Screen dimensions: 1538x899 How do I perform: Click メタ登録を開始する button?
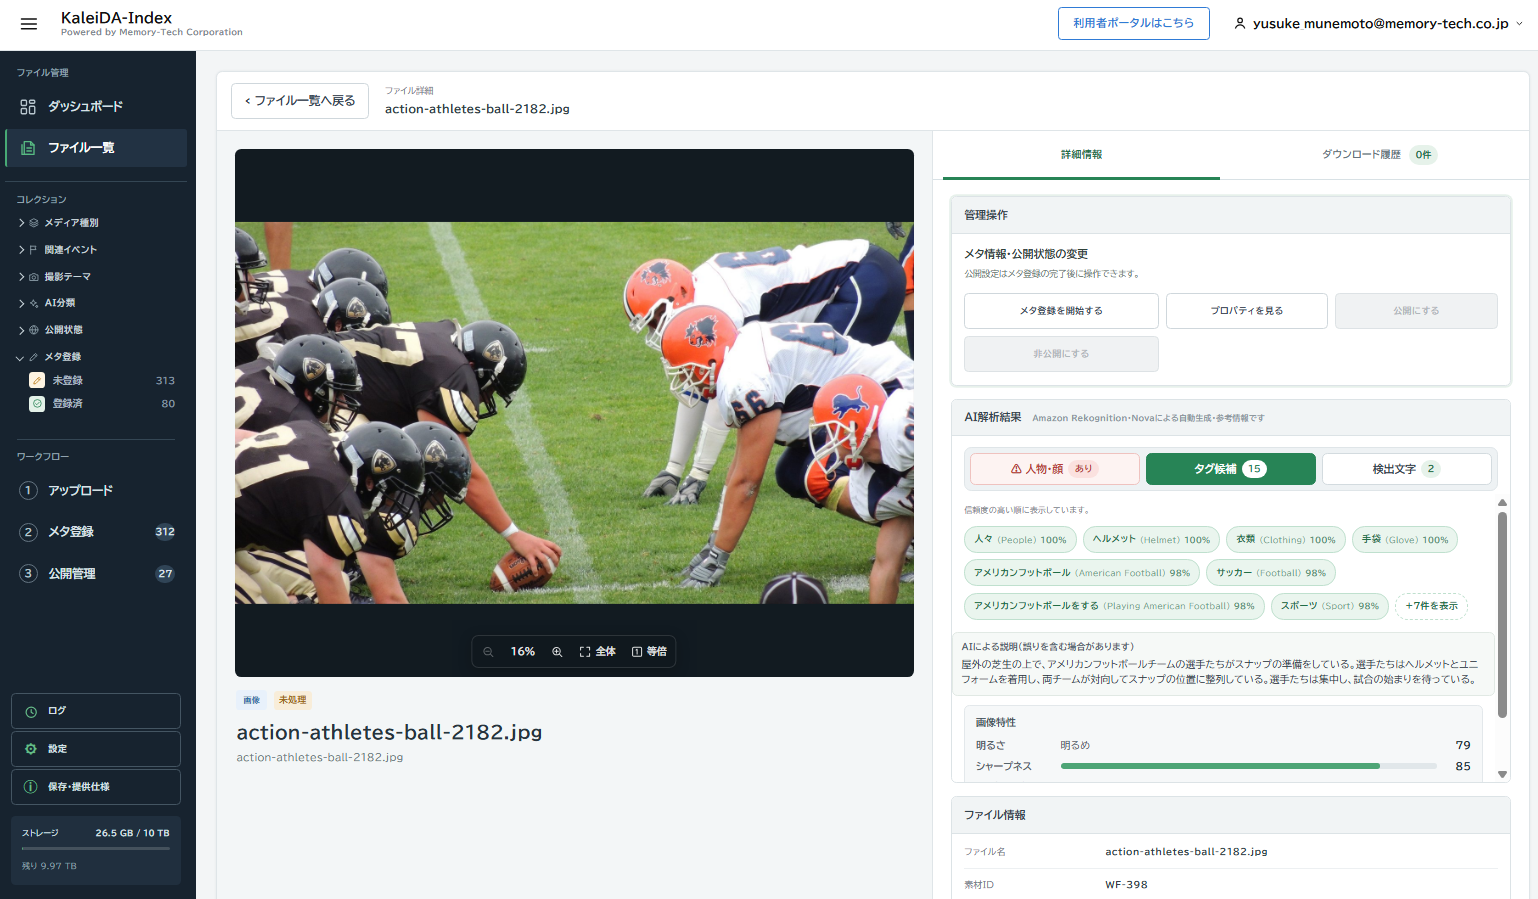click(1061, 311)
